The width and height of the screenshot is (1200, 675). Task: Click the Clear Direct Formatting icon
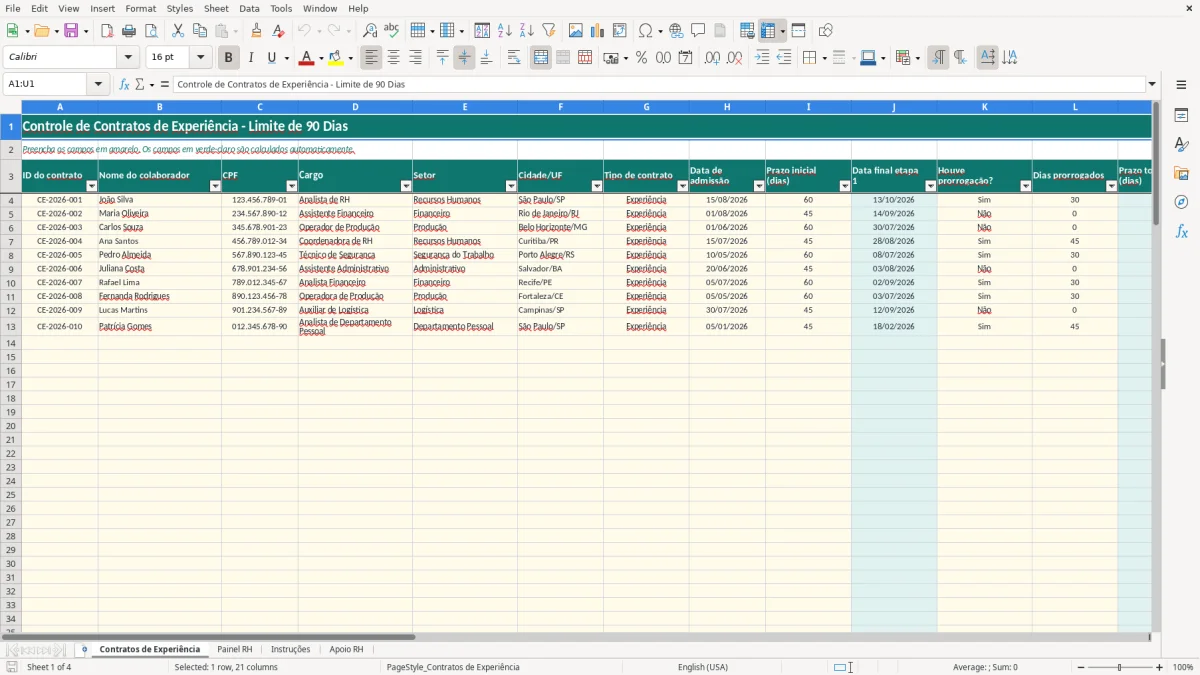[x=278, y=31]
